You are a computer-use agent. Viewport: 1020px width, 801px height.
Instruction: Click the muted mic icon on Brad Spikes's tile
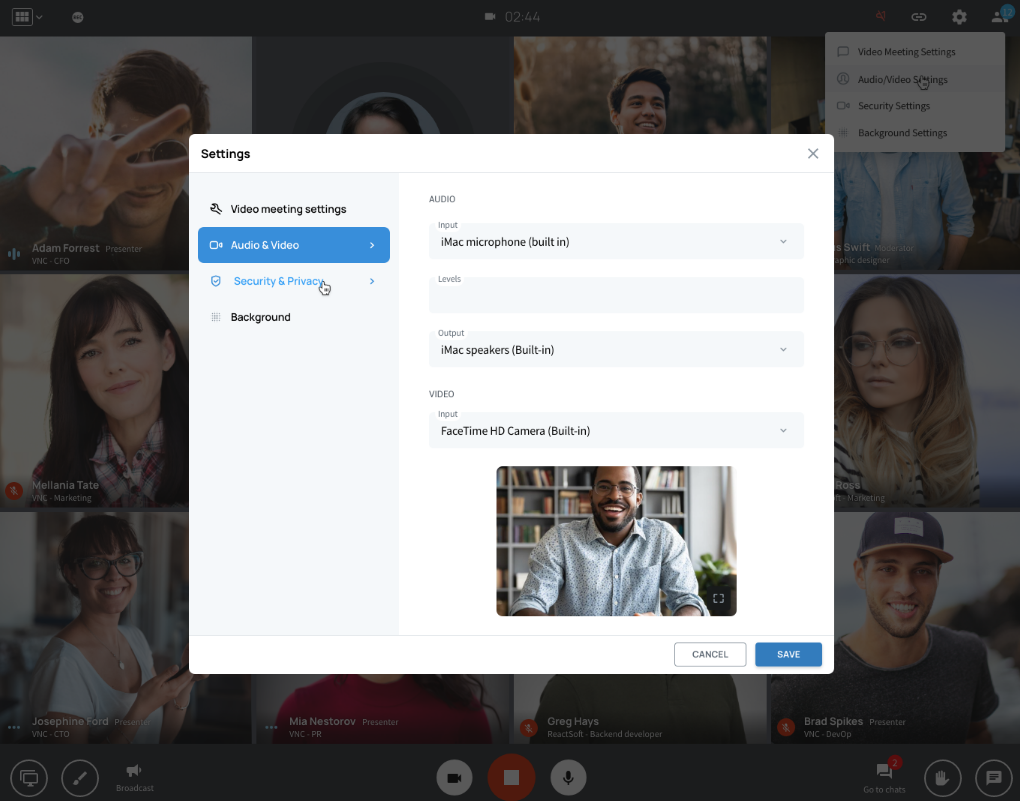click(x=786, y=727)
